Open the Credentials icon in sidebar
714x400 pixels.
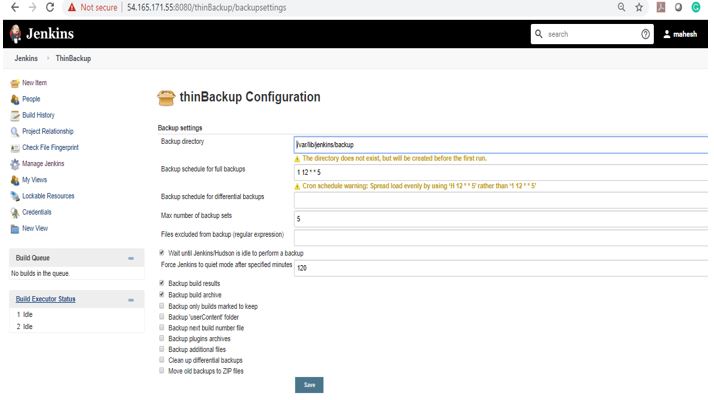point(14,212)
